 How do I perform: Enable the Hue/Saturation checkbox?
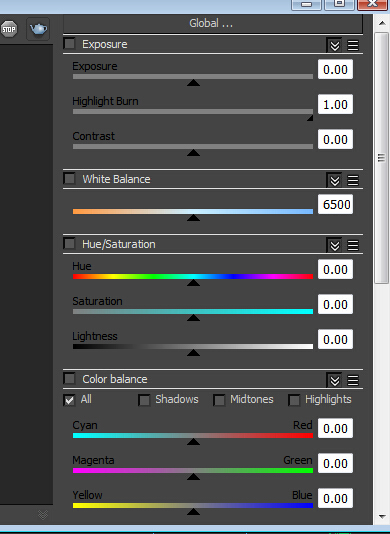click(70, 244)
